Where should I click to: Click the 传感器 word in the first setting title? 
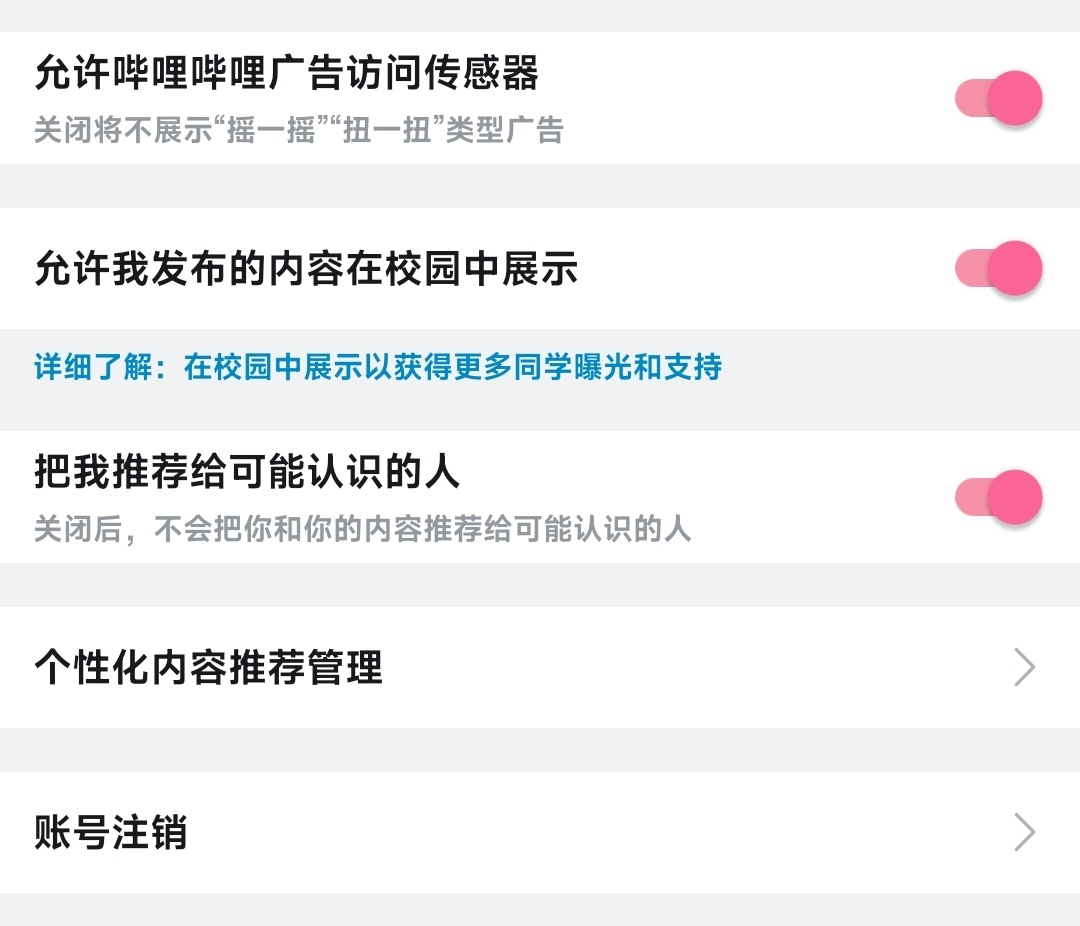pos(480,73)
